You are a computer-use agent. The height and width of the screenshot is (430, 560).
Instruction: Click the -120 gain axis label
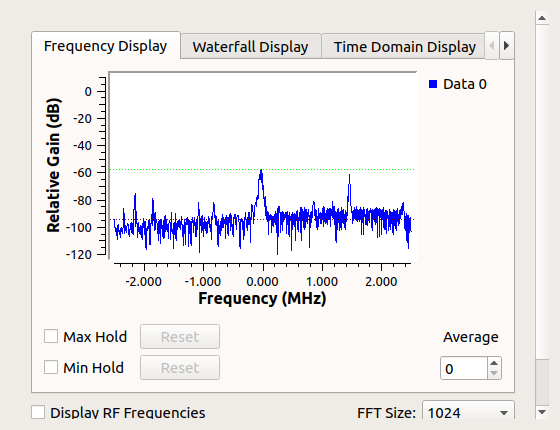pyautogui.click(x=79, y=254)
